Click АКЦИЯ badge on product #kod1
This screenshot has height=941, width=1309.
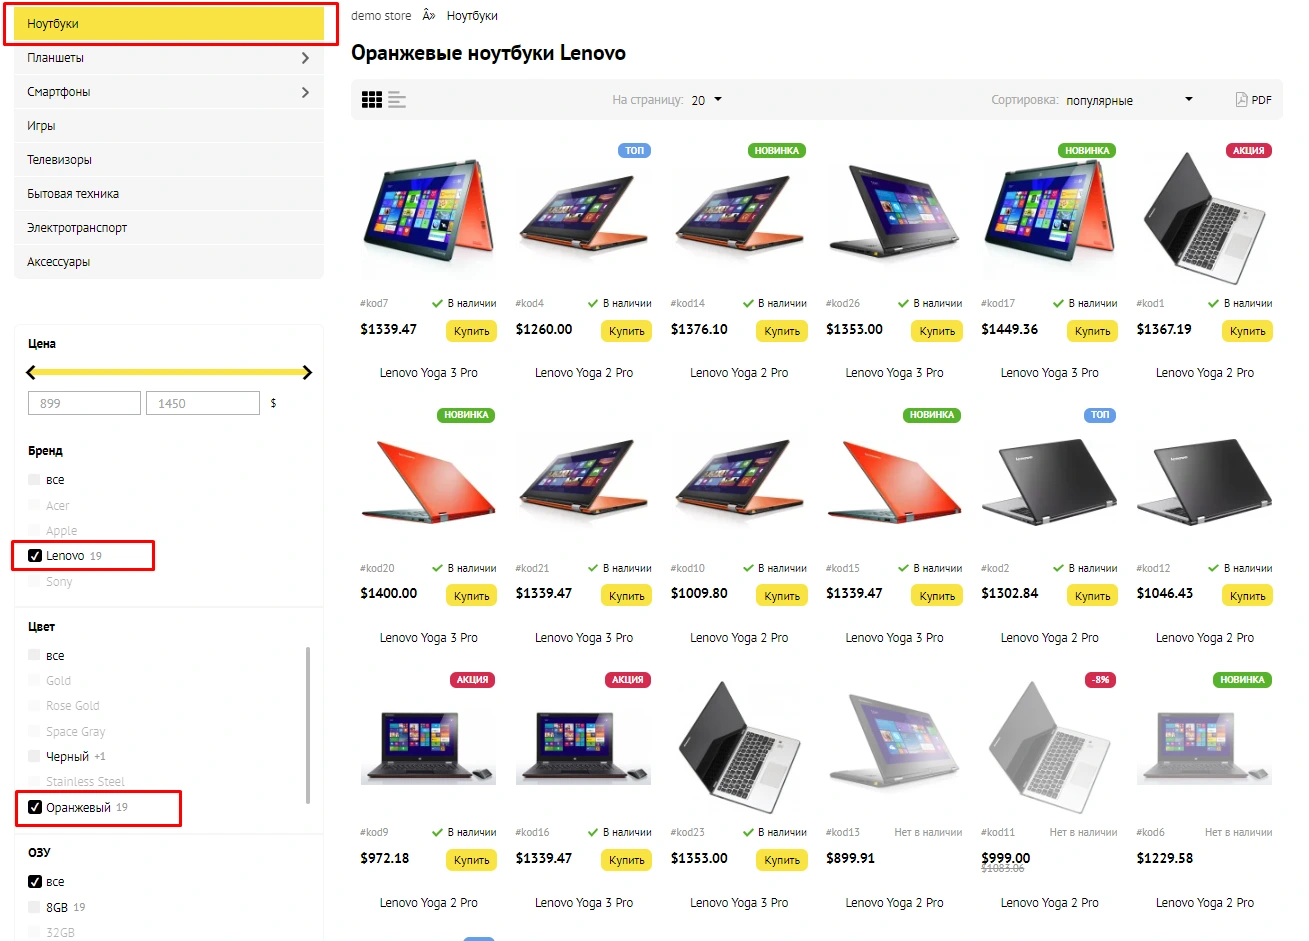1248,151
